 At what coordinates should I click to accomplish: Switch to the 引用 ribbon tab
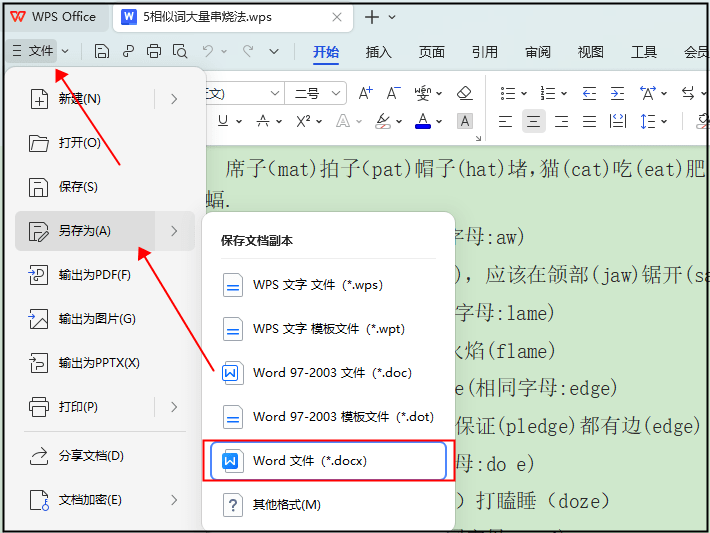(485, 52)
